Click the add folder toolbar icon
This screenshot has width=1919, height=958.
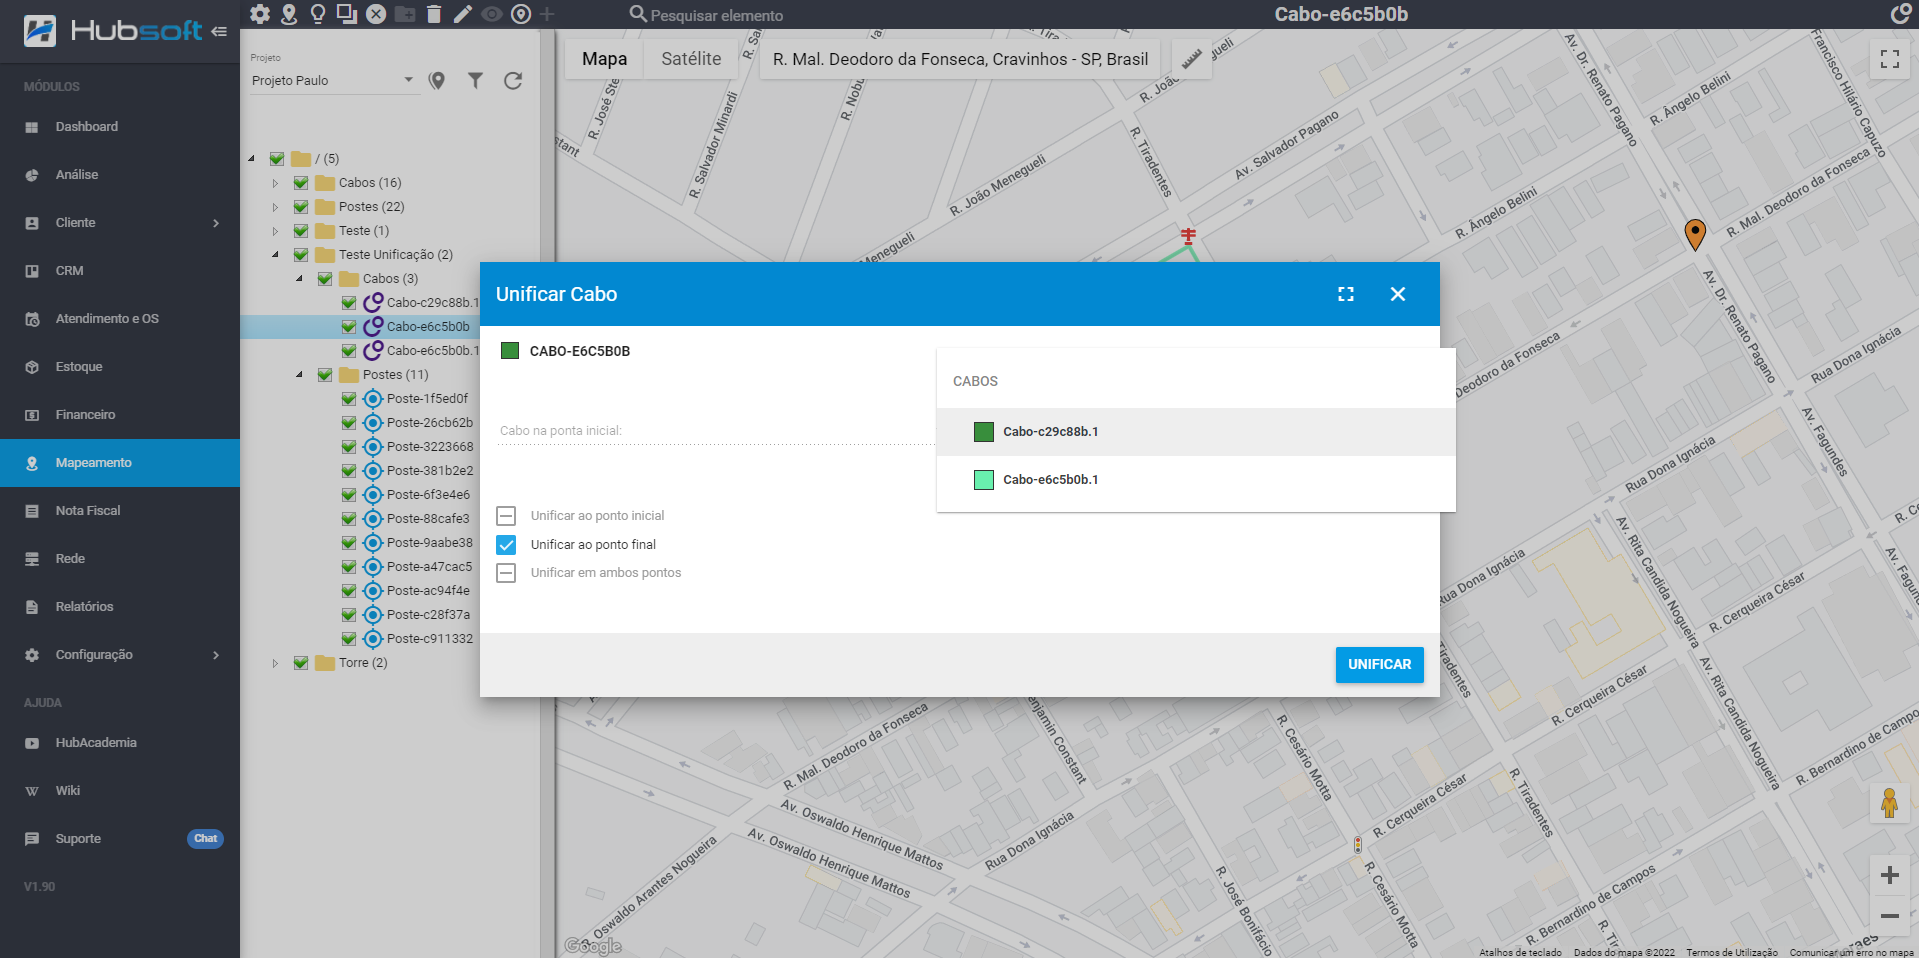click(x=405, y=14)
